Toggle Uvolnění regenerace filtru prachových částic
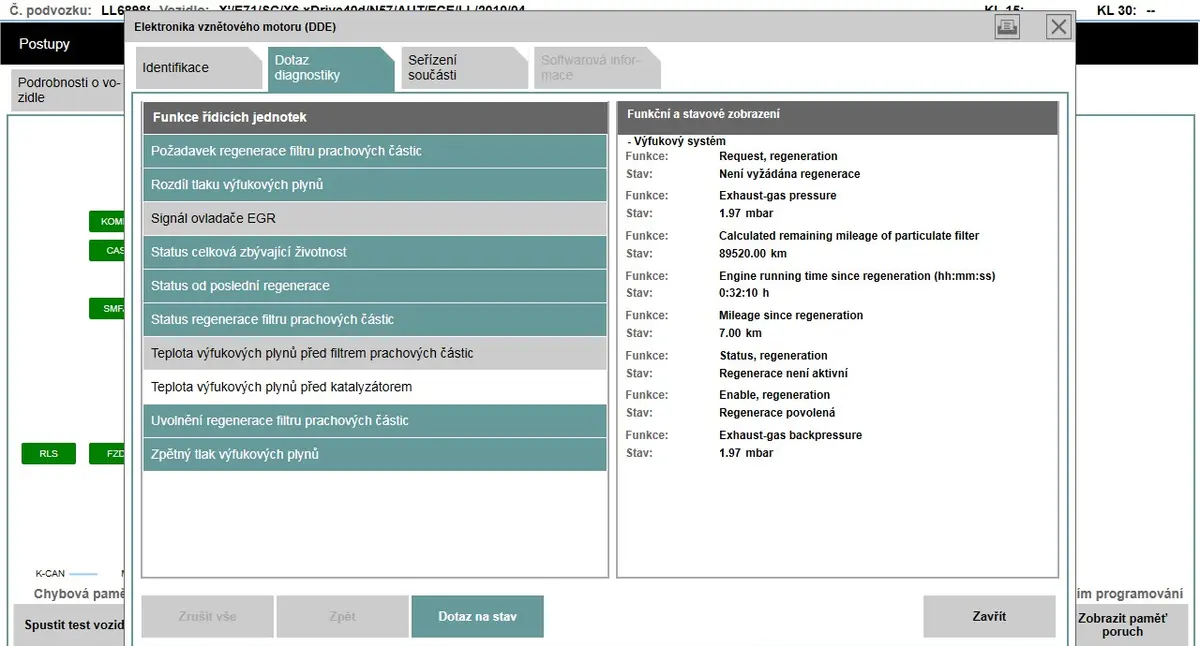The image size is (1200, 646). coord(375,421)
